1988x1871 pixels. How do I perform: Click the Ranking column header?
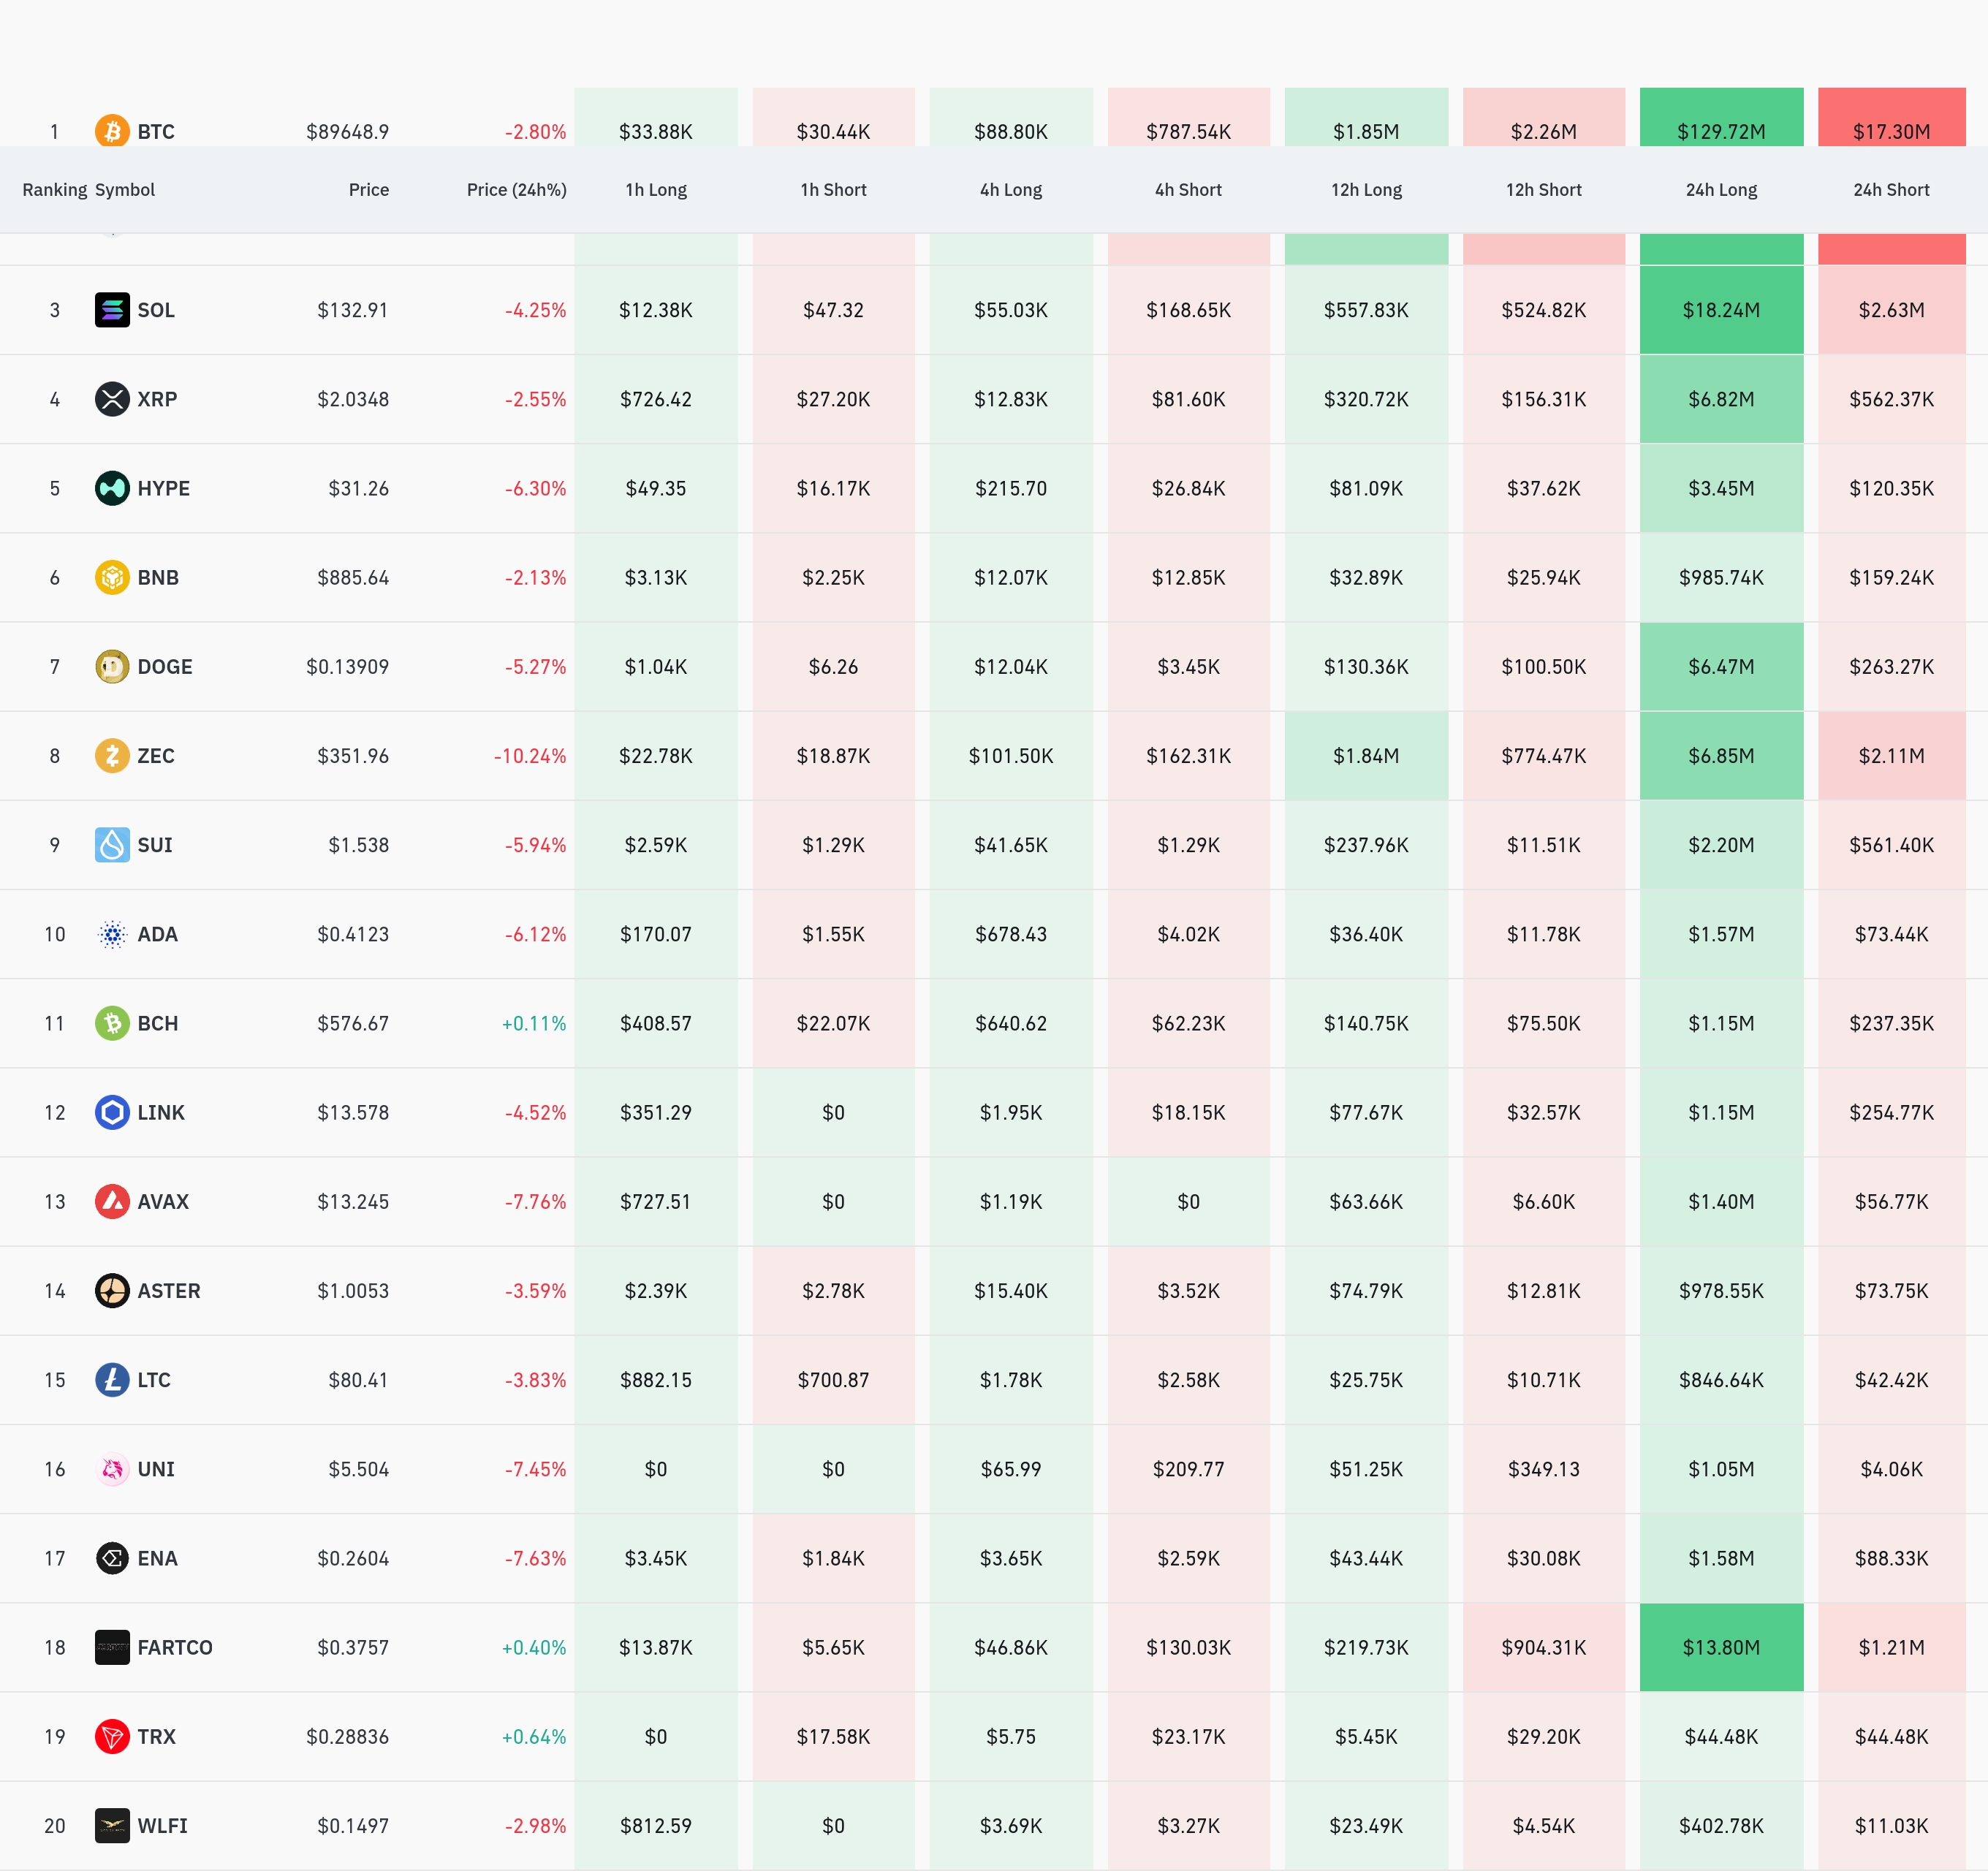click(54, 190)
